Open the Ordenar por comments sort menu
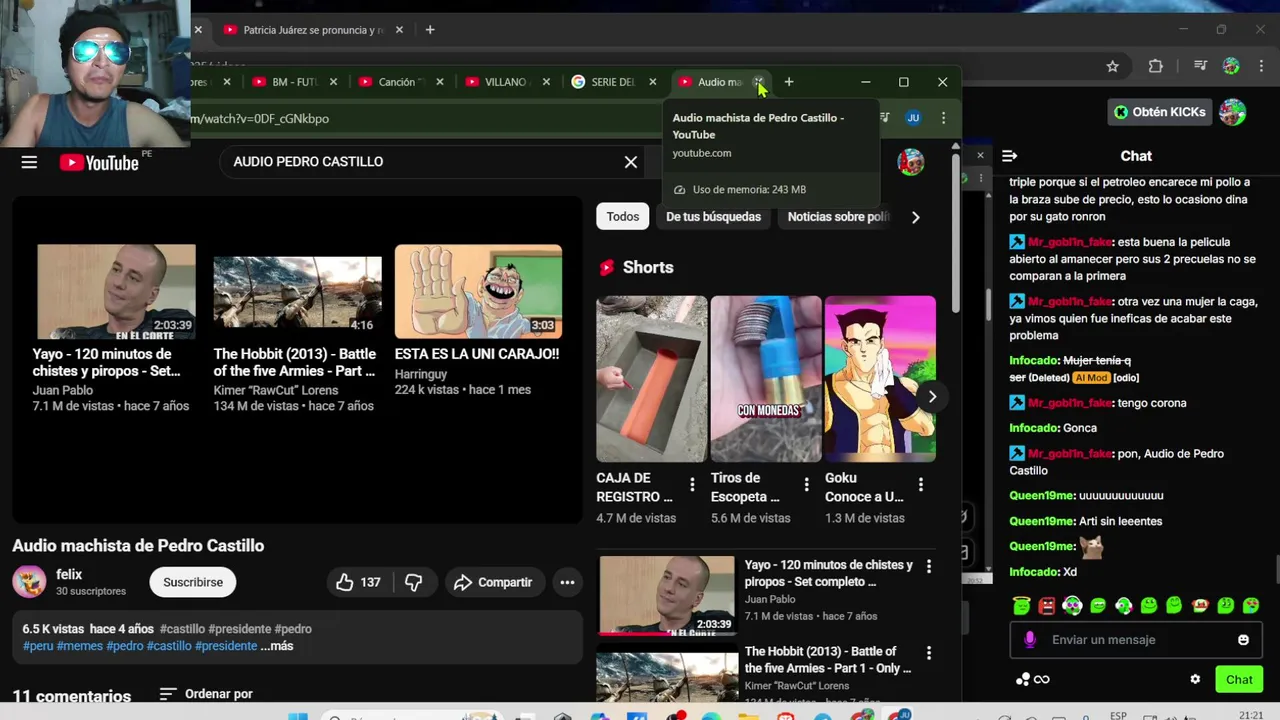 click(x=206, y=694)
